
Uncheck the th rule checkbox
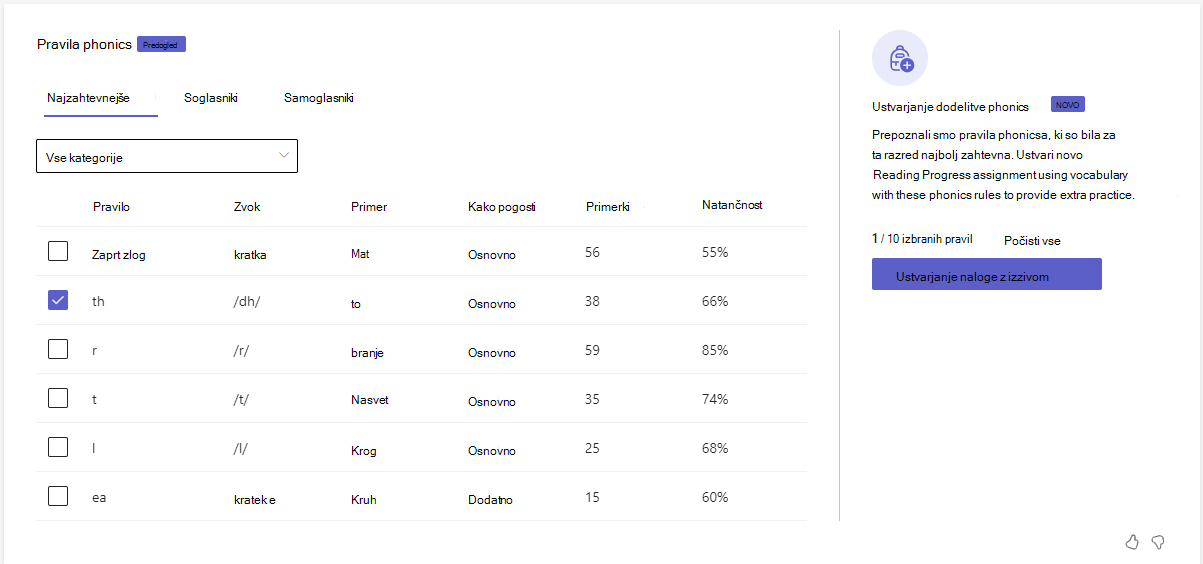pyautogui.click(x=58, y=300)
